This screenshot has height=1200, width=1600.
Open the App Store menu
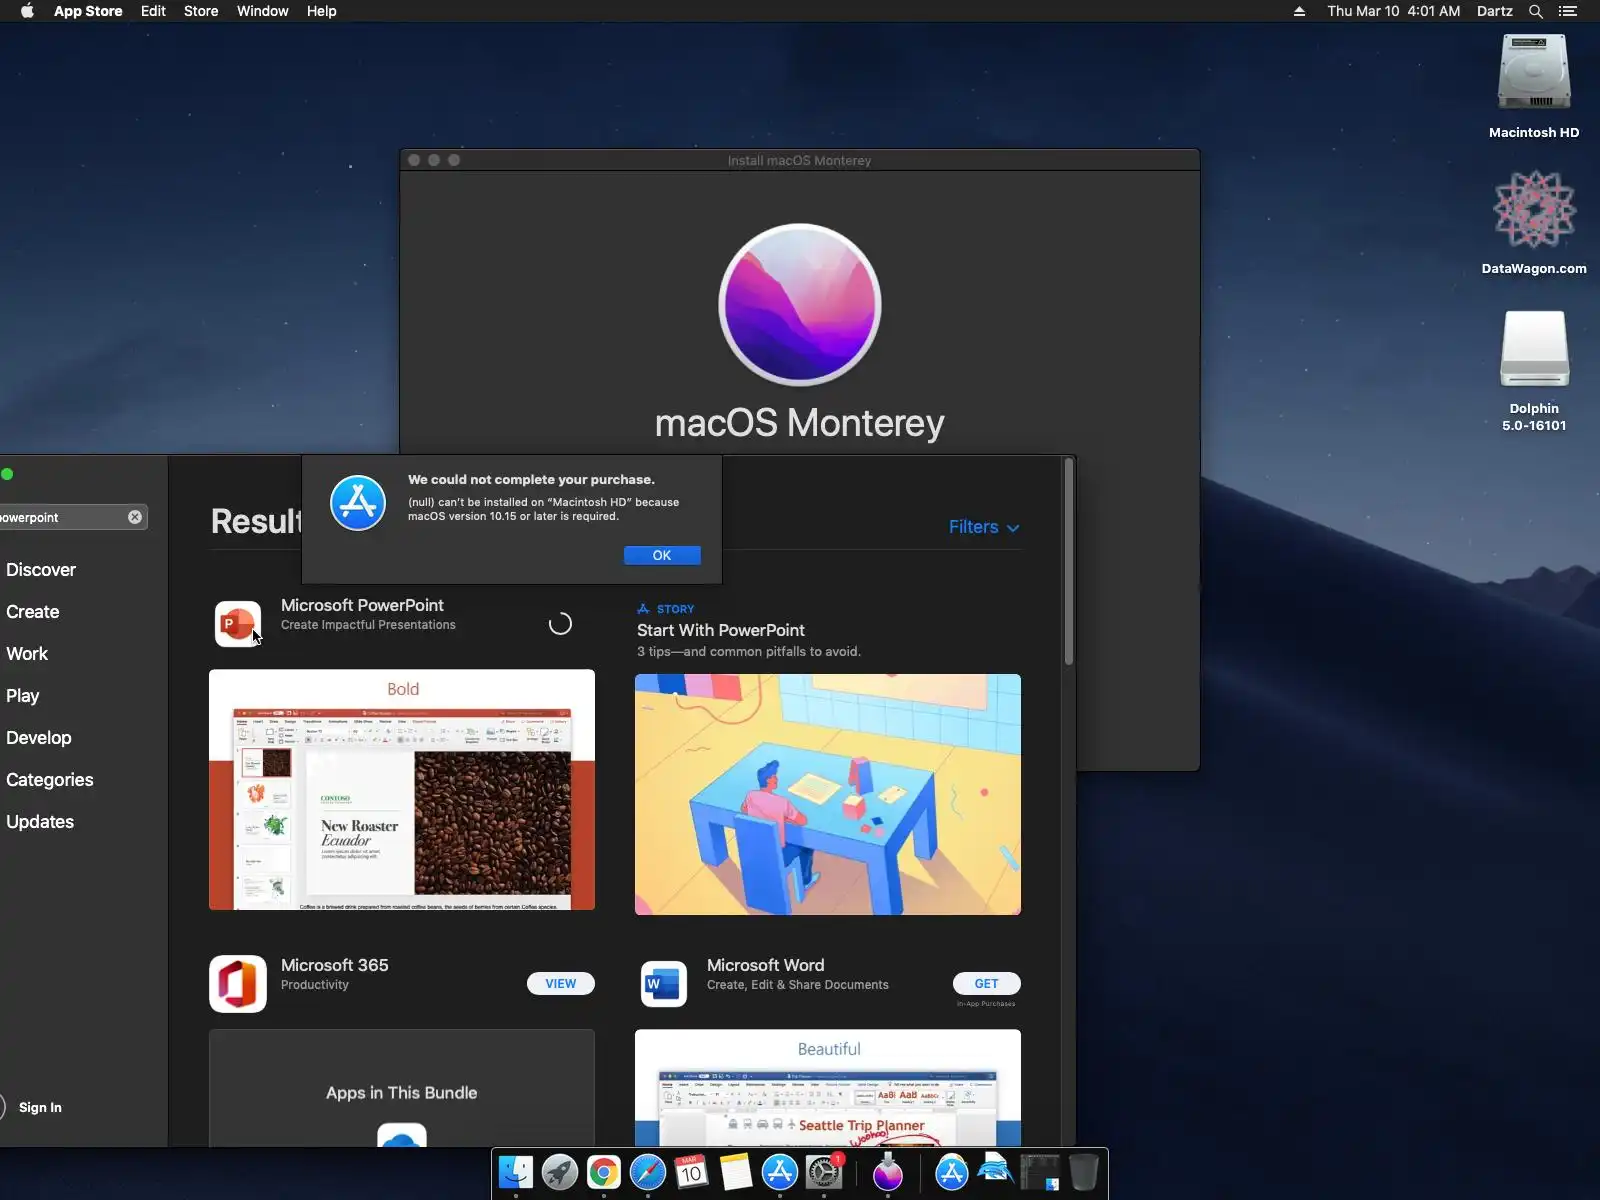click(88, 11)
